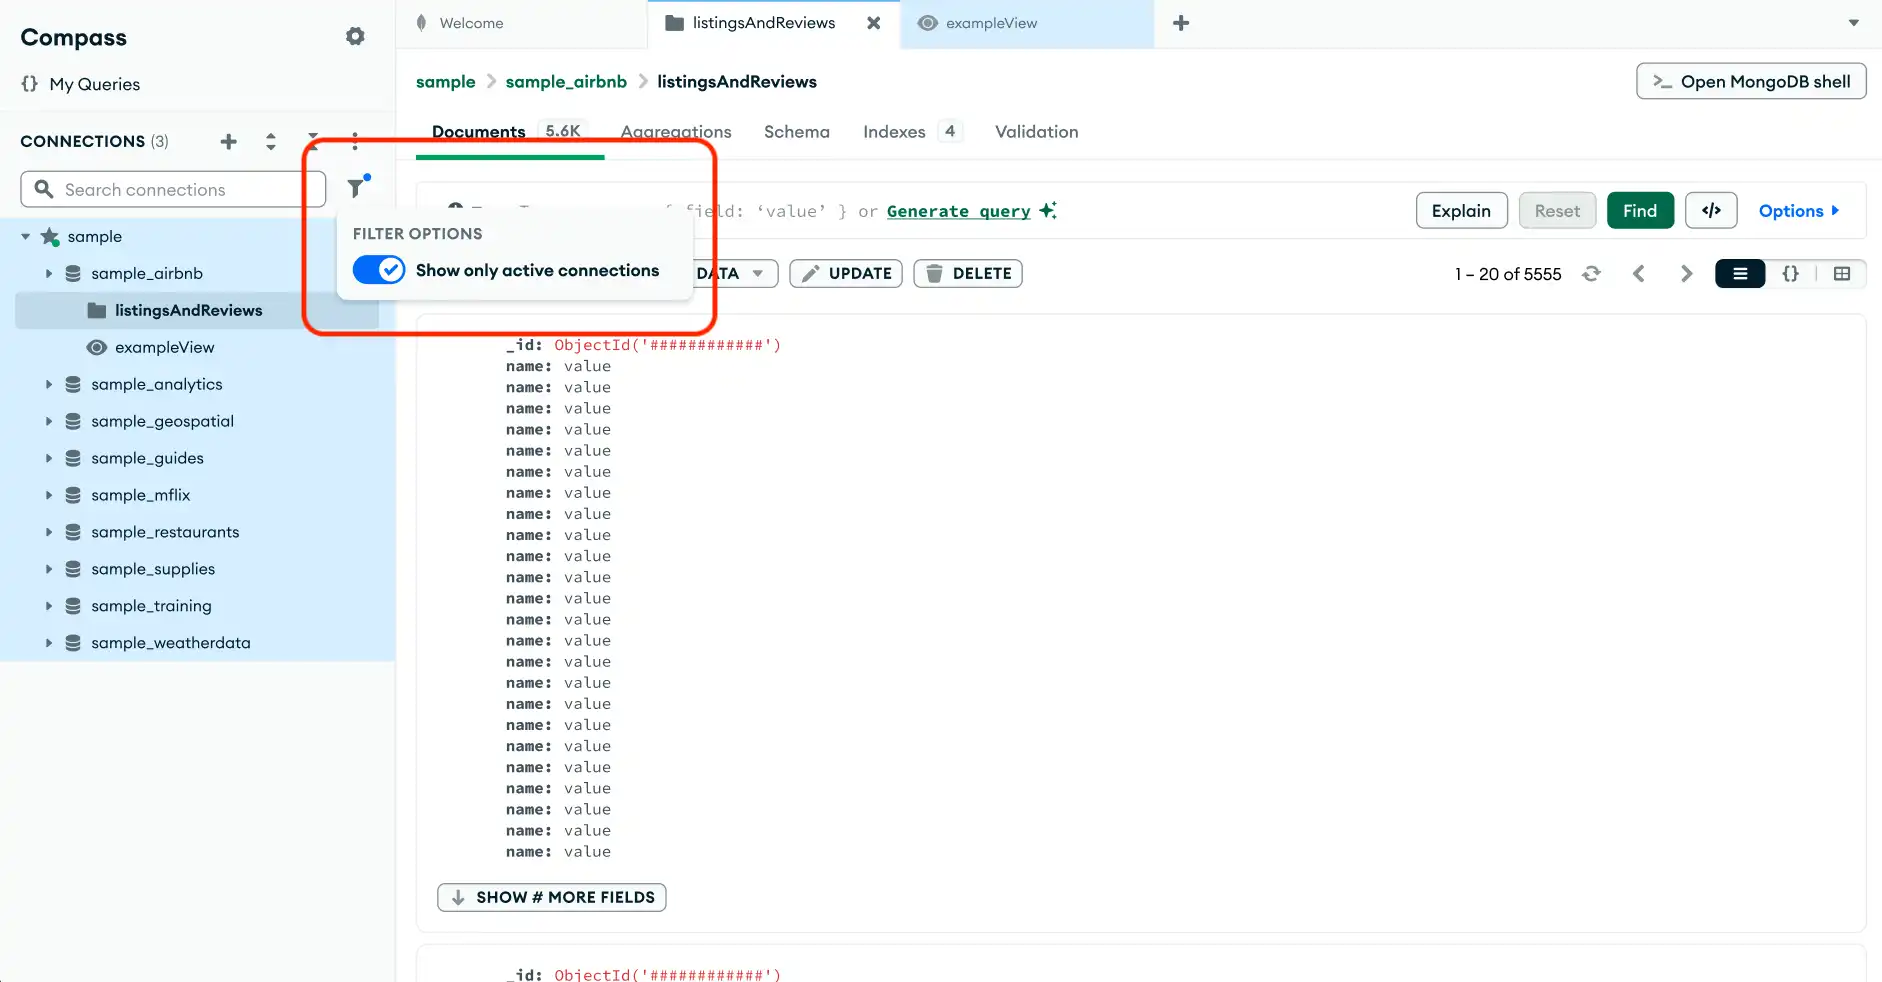Click the Open MongoDB shell button
The width and height of the screenshot is (1882, 982).
coord(1750,81)
